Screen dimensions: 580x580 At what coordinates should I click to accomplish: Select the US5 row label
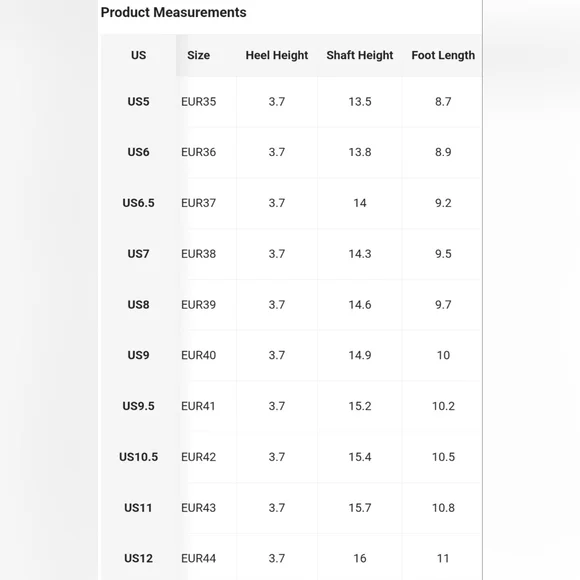point(138,101)
